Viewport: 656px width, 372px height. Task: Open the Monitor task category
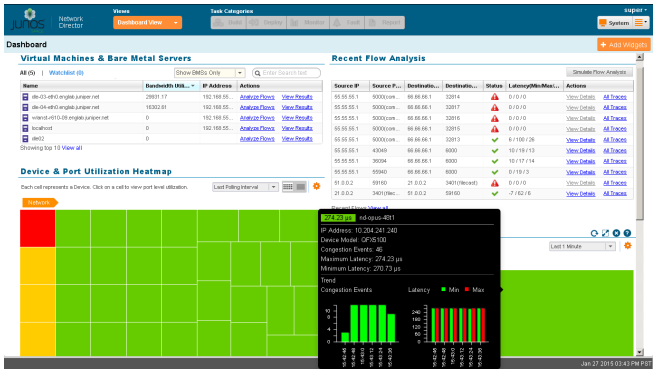[308, 23]
